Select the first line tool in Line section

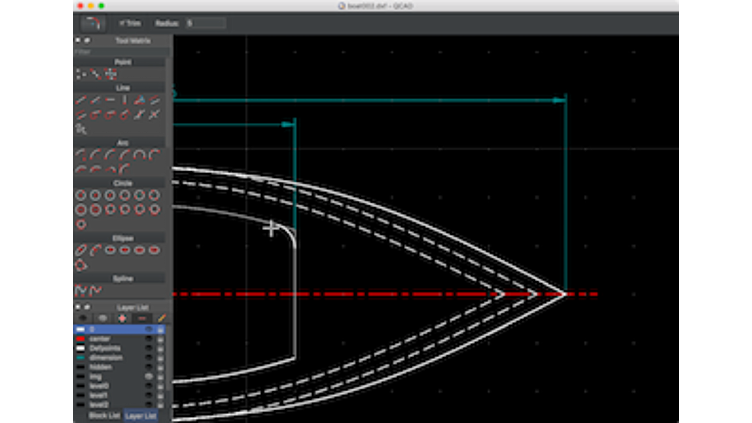[x=81, y=100]
